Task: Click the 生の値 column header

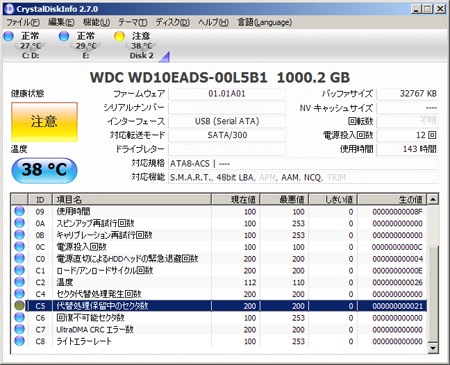Action: [392, 199]
